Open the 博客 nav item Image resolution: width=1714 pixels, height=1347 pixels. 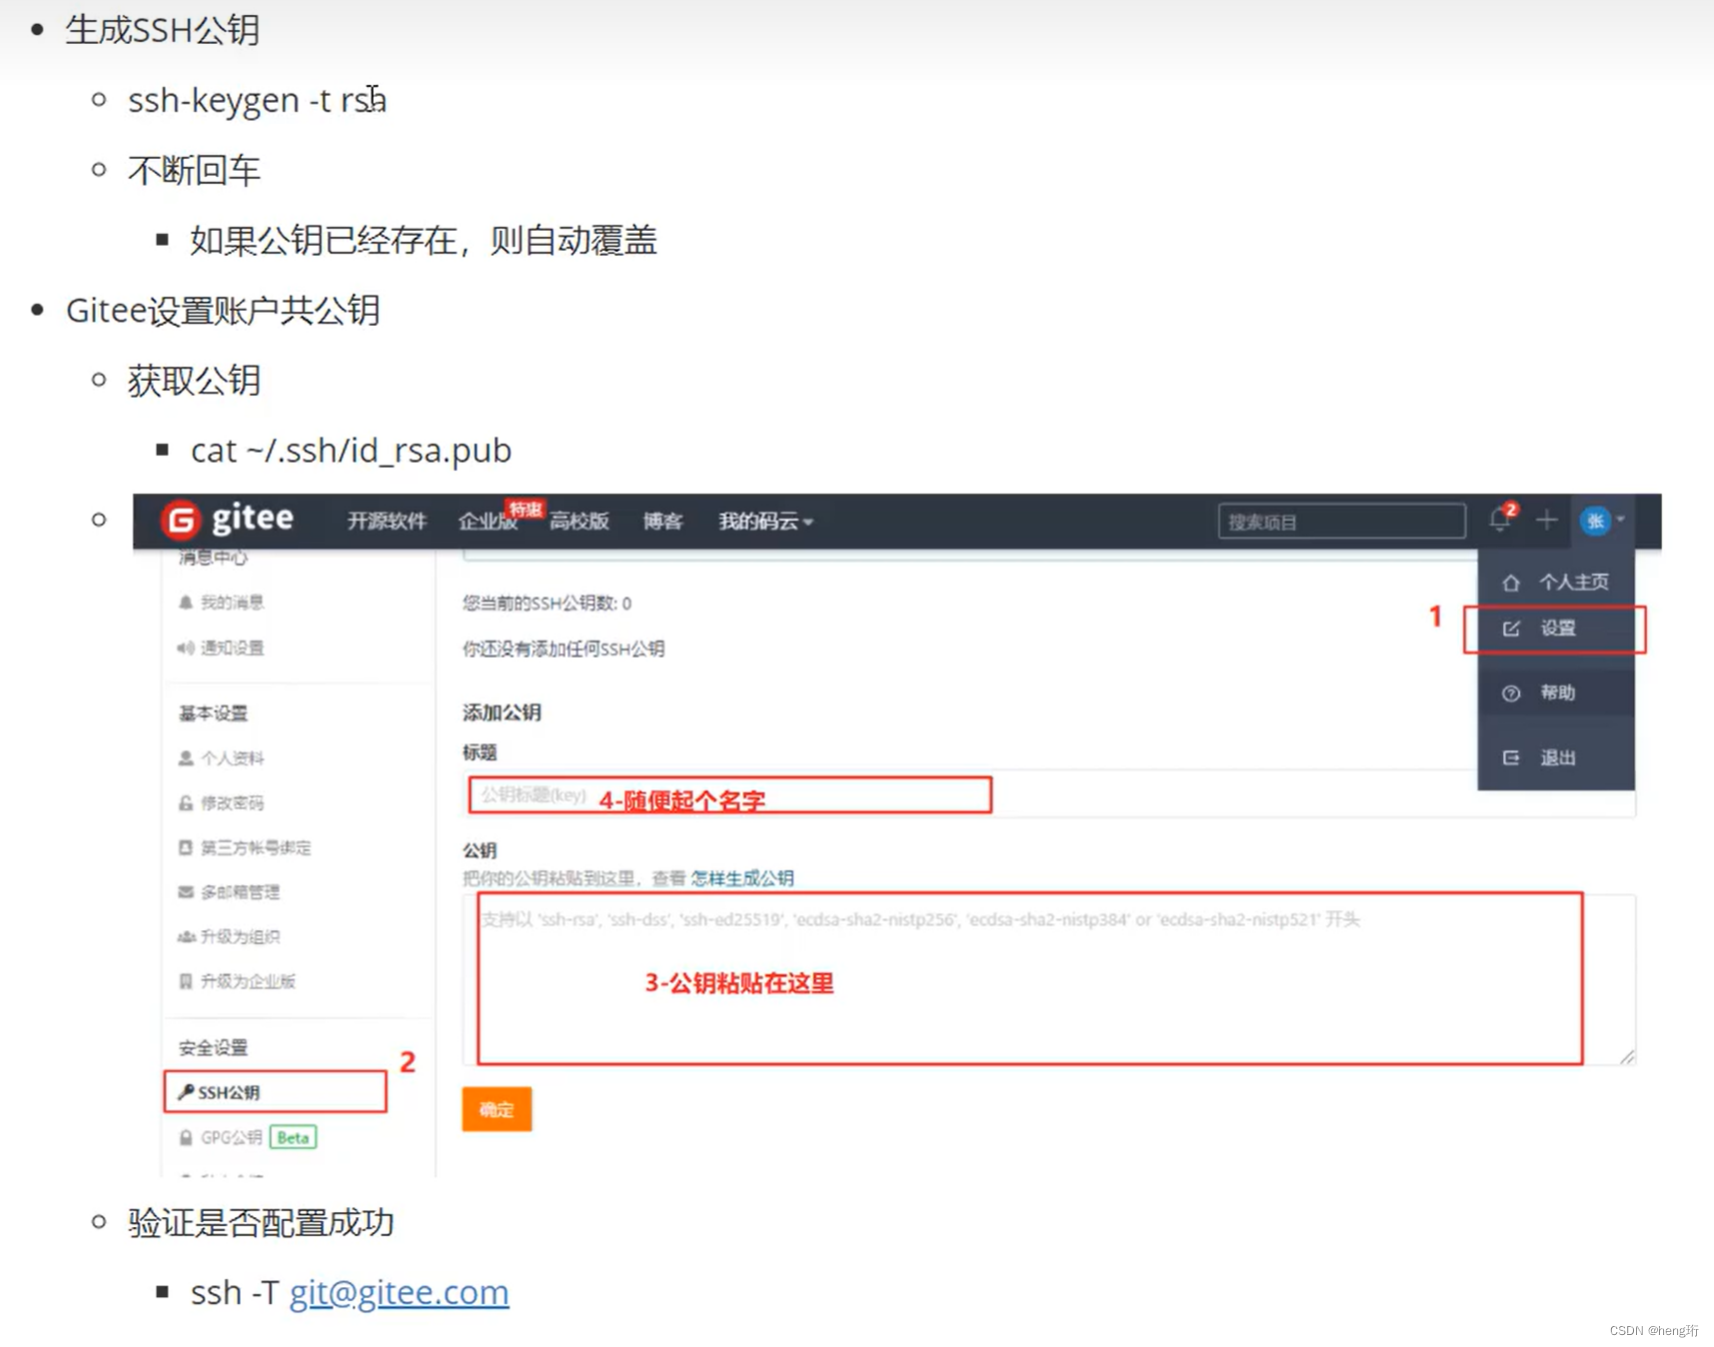point(662,521)
